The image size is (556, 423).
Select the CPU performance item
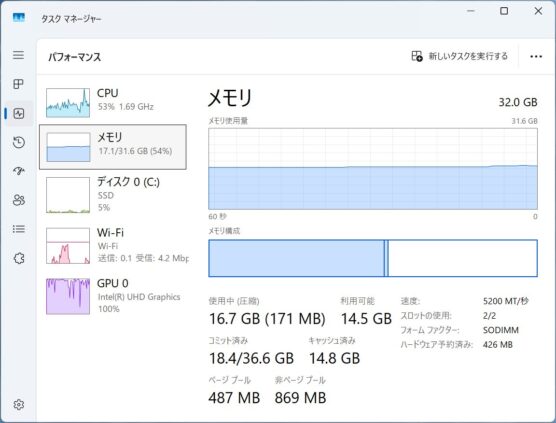point(113,102)
